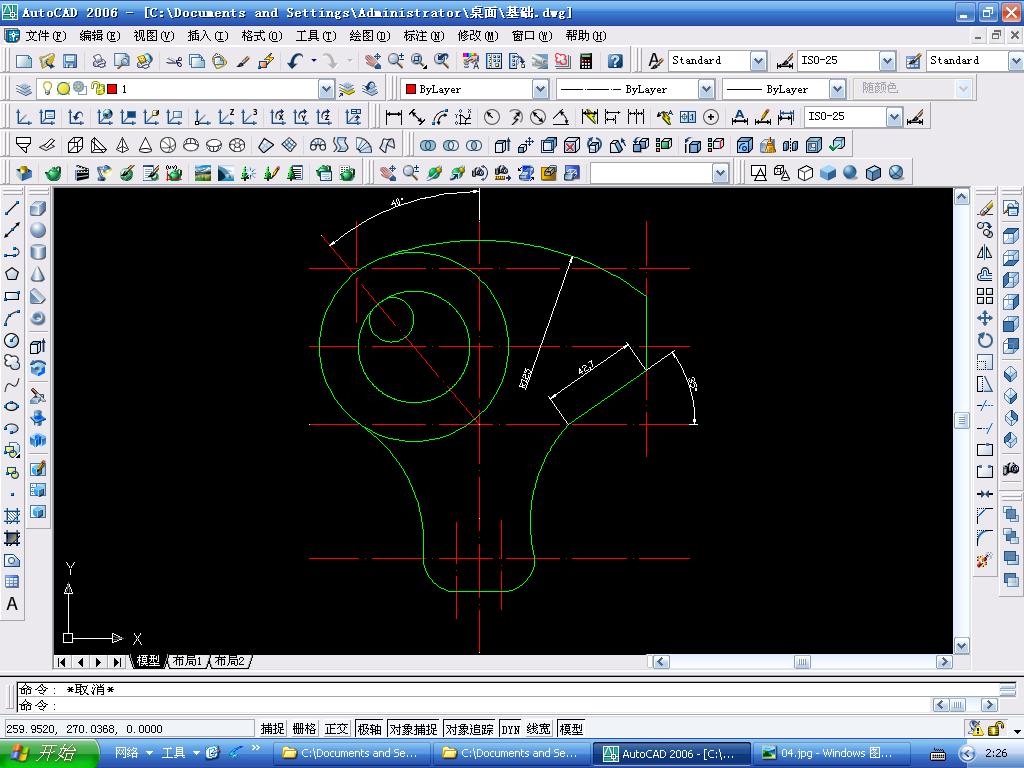Click the drawing area vertical scrollbar thumb
This screenshot has width=1024, height=768.
(961, 420)
